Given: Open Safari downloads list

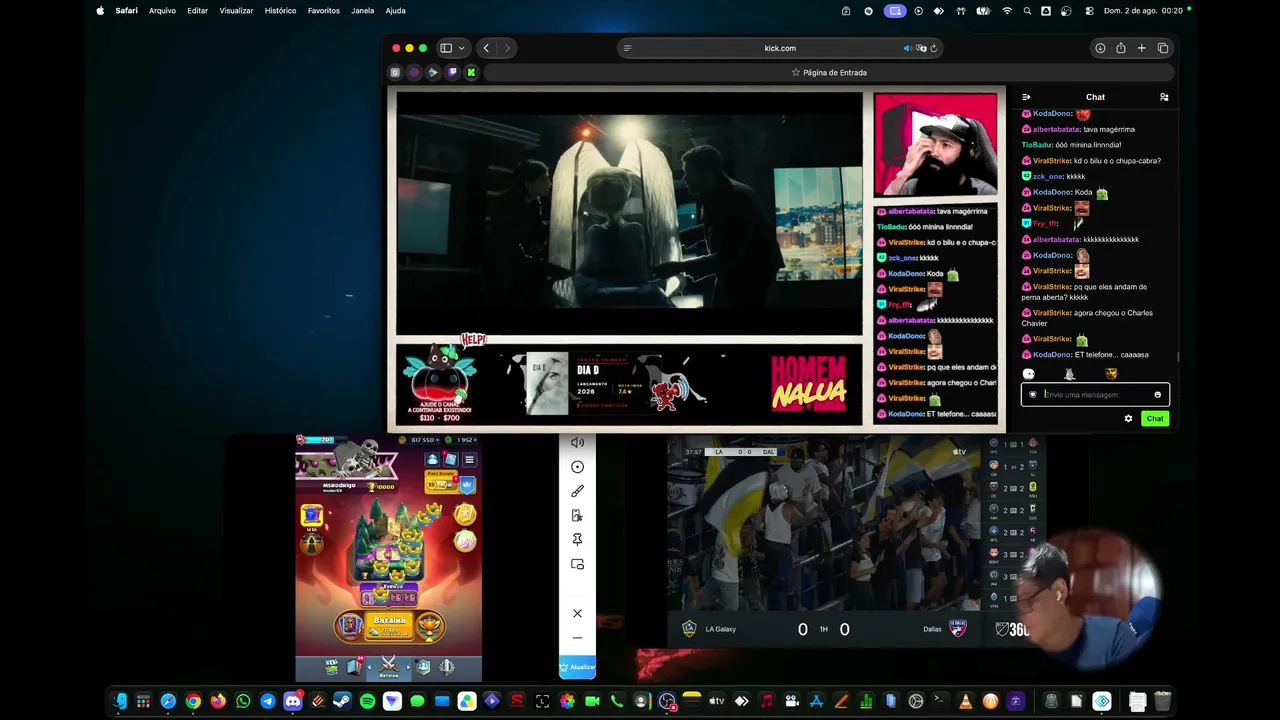Looking at the screenshot, I should 1100,48.
